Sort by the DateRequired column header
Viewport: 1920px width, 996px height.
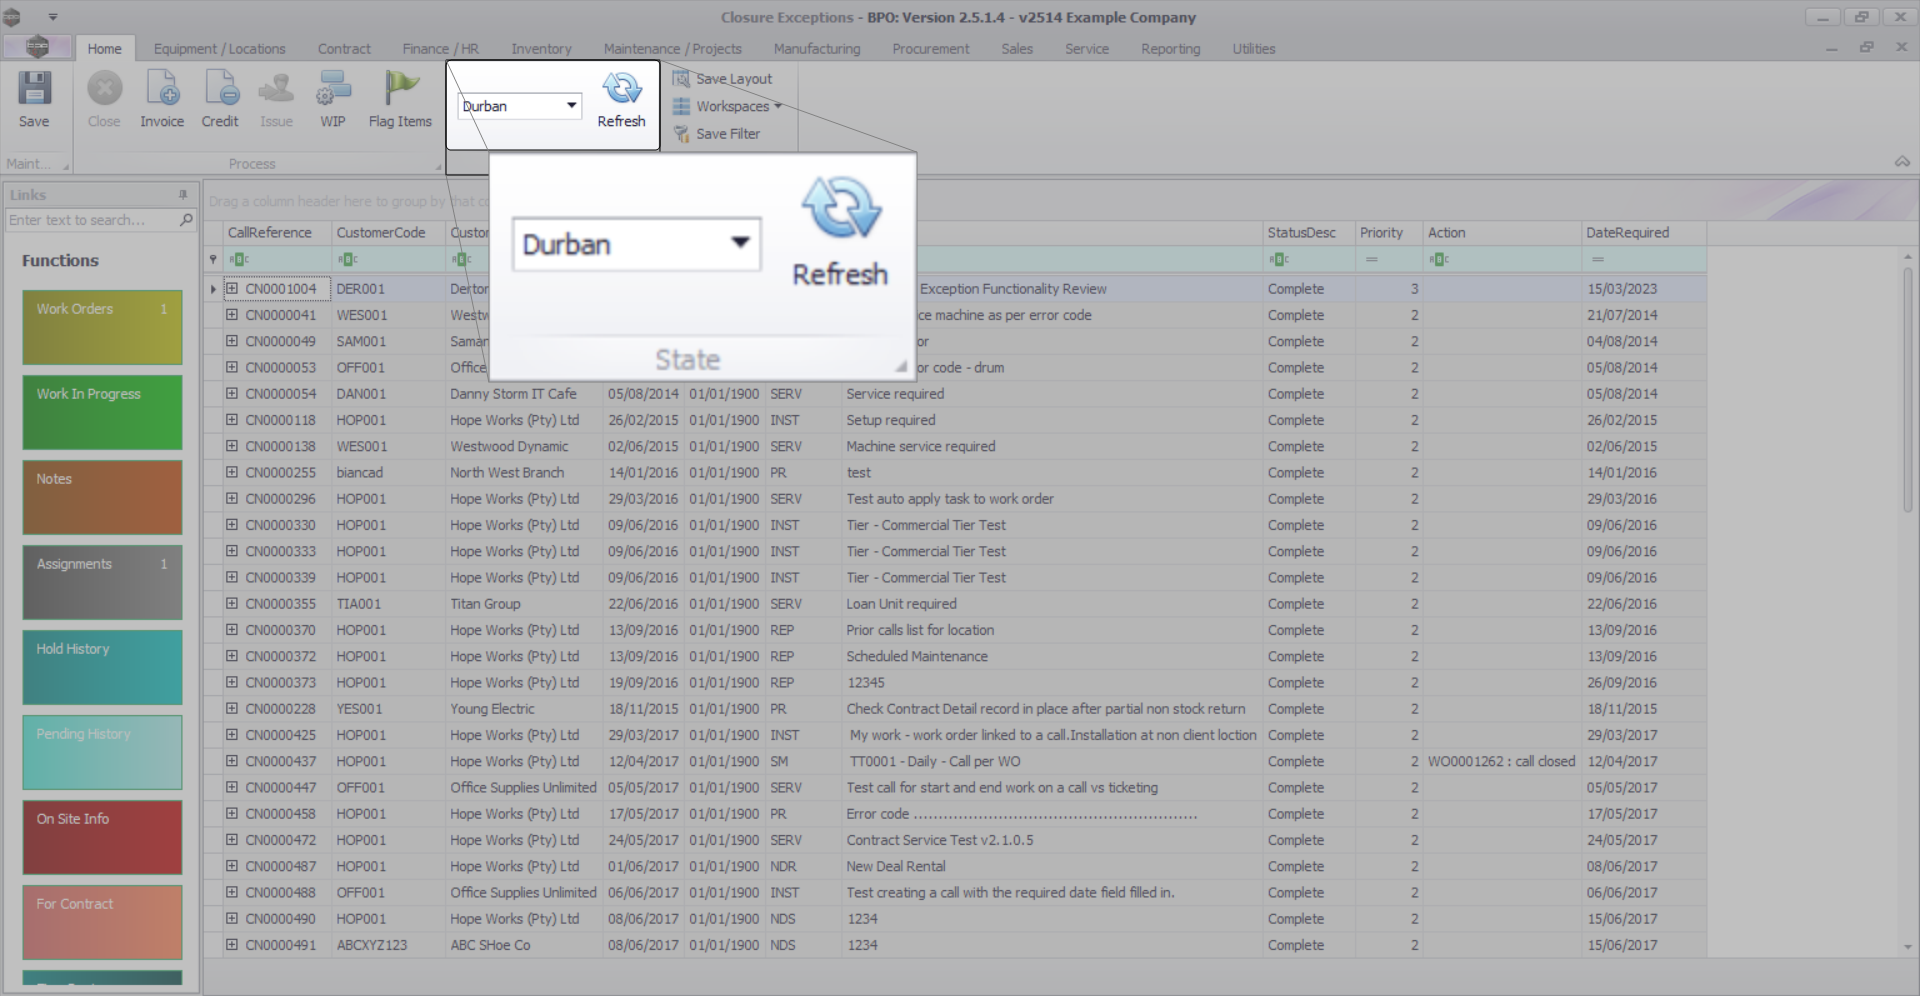(x=1643, y=233)
